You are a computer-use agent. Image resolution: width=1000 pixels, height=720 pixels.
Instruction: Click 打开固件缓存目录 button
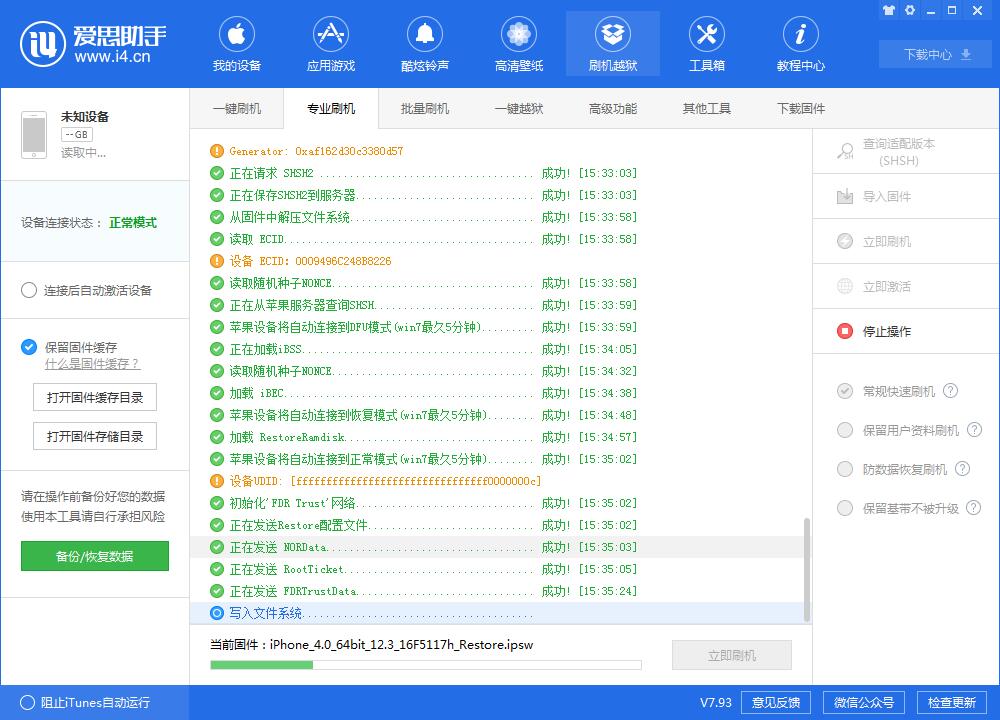[95, 397]
